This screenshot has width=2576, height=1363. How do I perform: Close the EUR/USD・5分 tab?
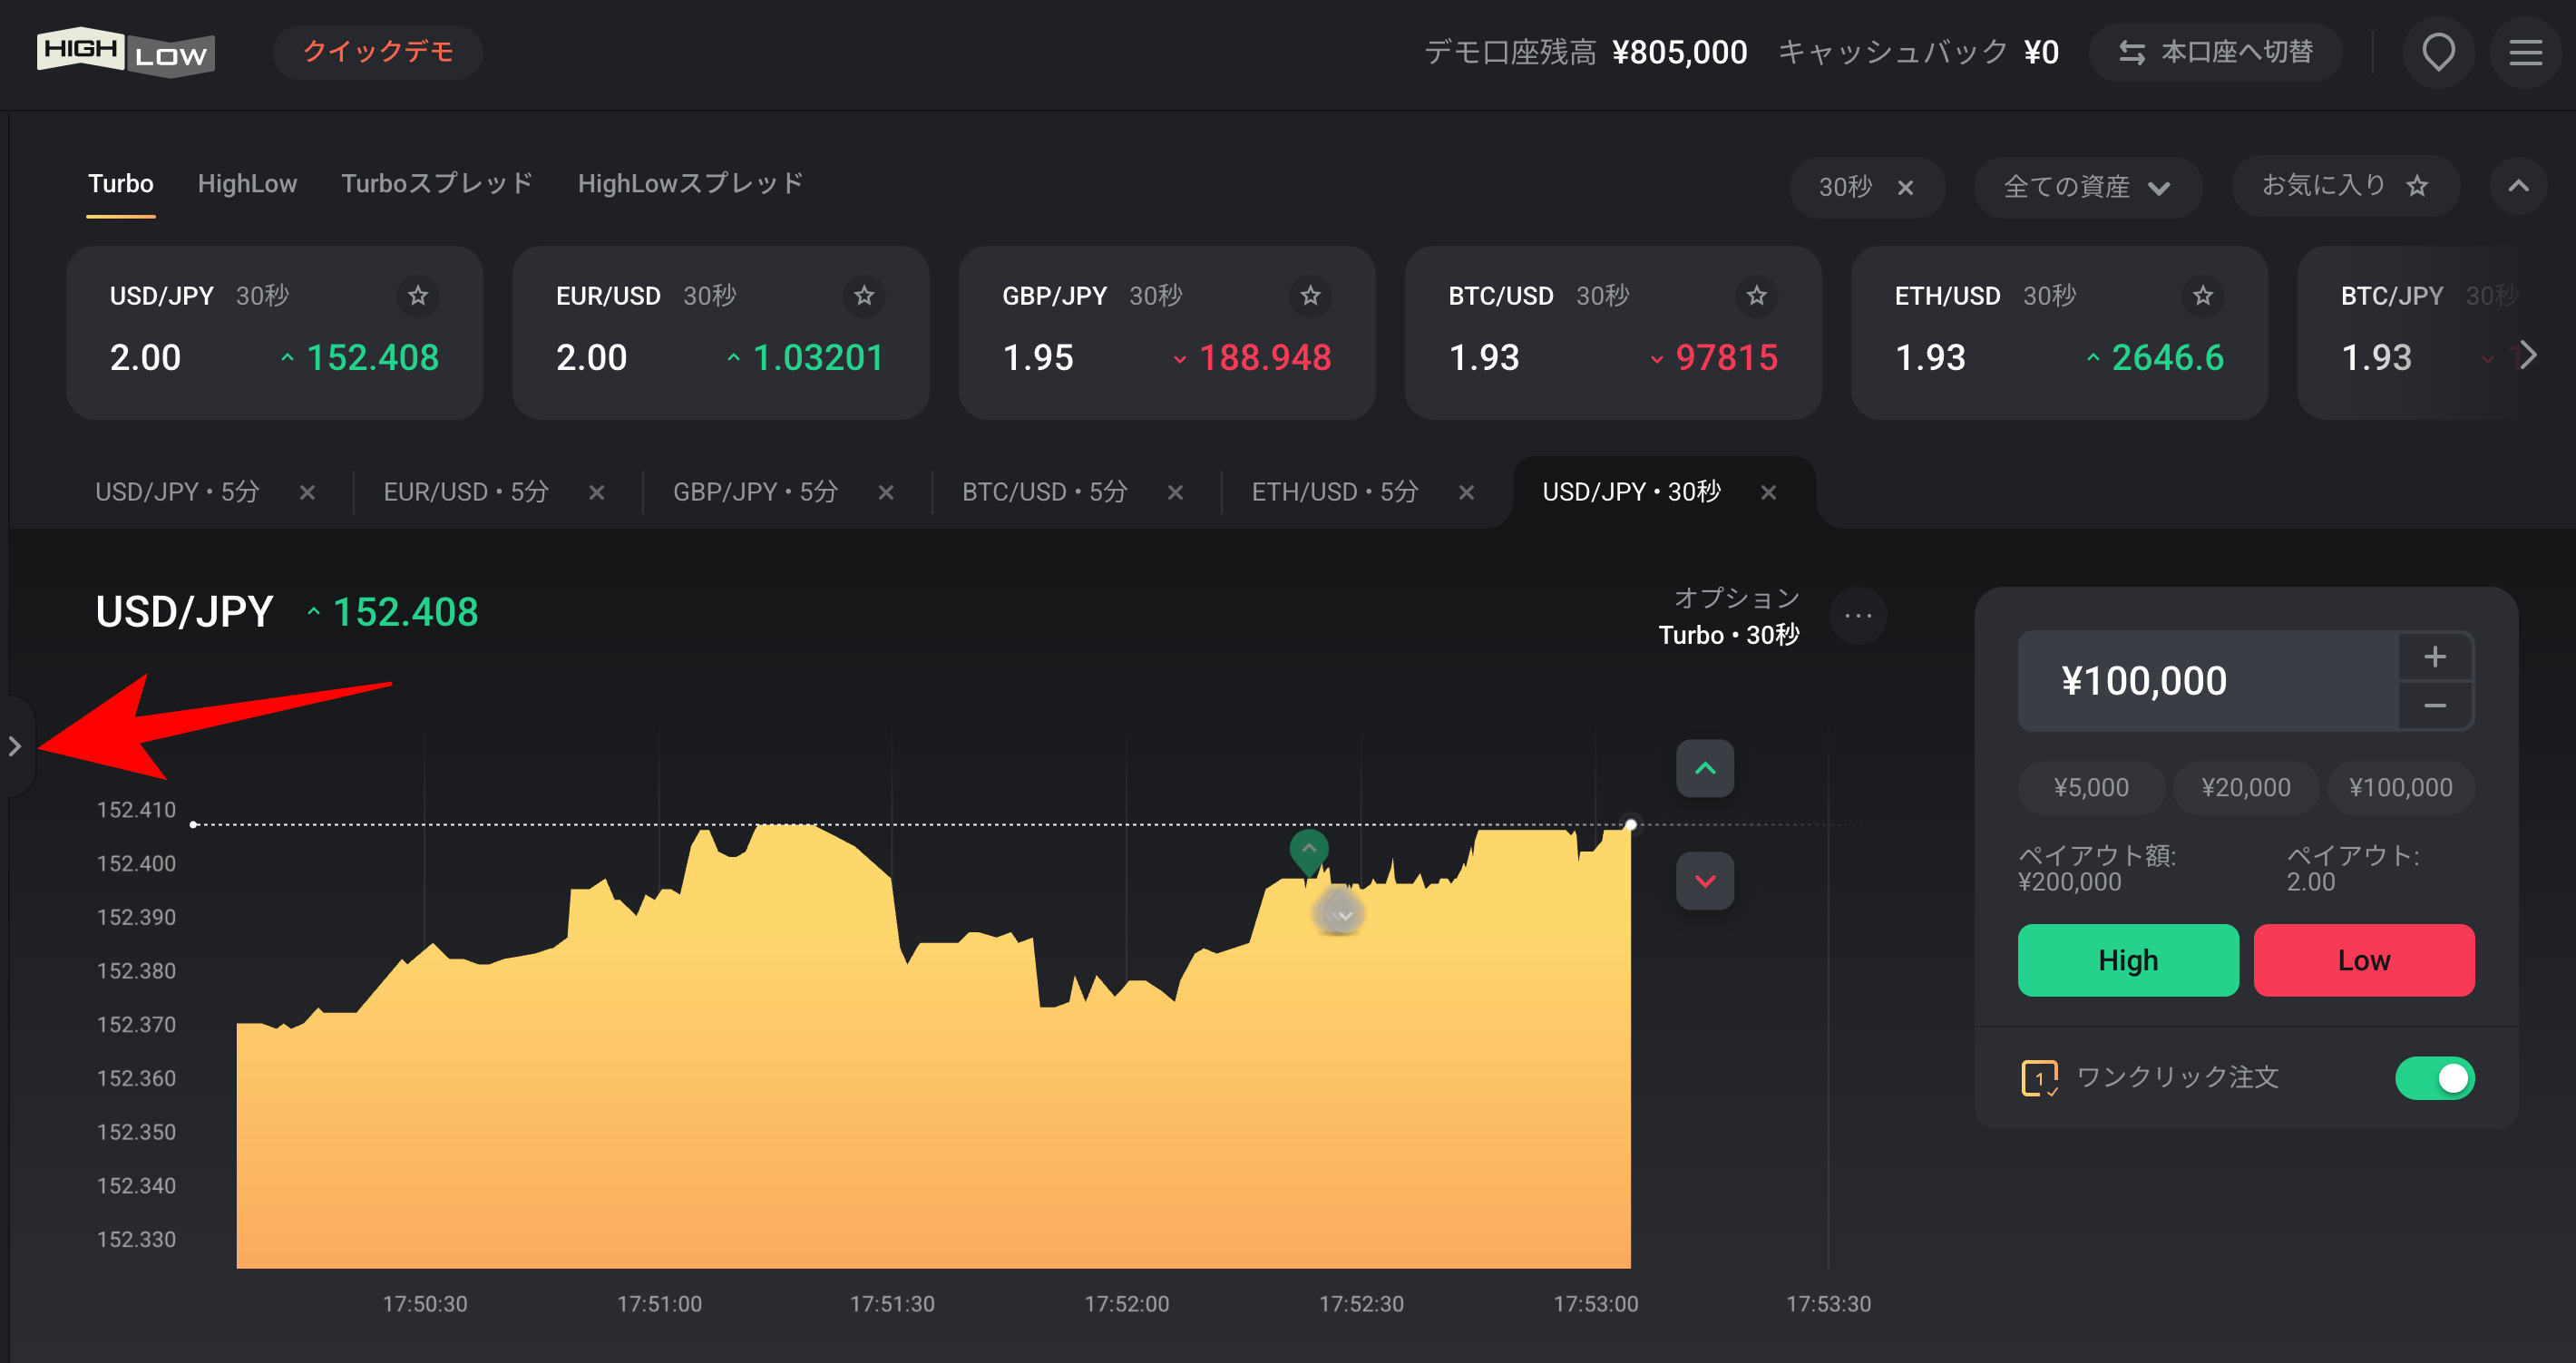[597, 493]
